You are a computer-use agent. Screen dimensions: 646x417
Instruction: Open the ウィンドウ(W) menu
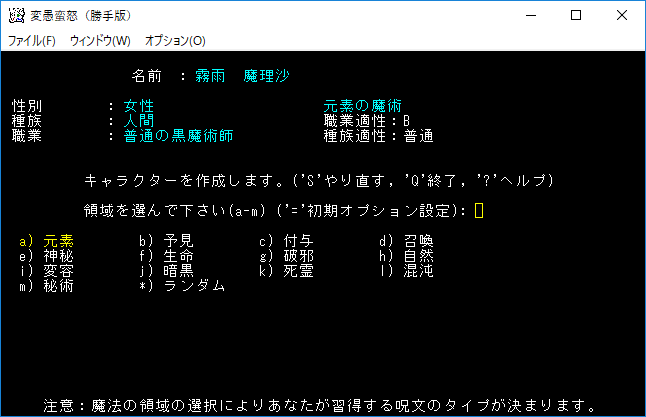pyautogui.click(x=100, y=41)
